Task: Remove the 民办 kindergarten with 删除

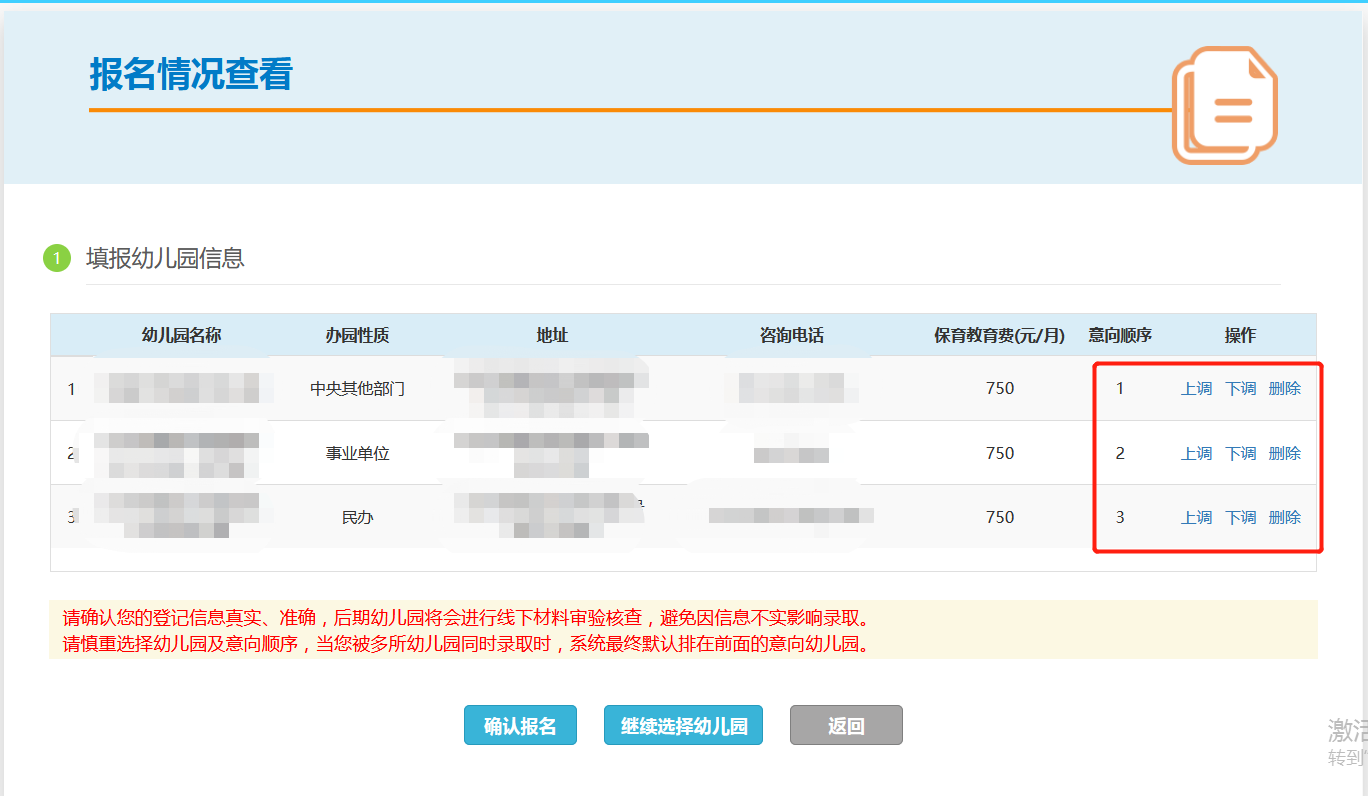Action: point(1285,517)
